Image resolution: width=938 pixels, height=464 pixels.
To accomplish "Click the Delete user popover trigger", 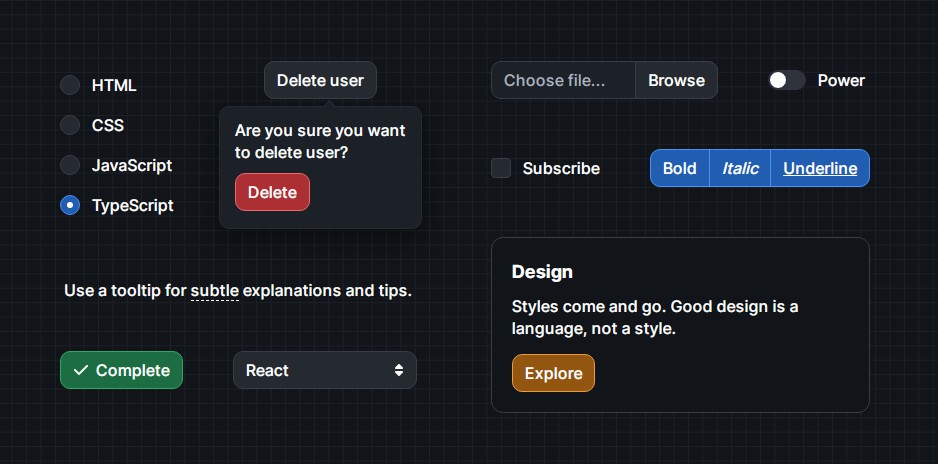I will click(320, 80).
